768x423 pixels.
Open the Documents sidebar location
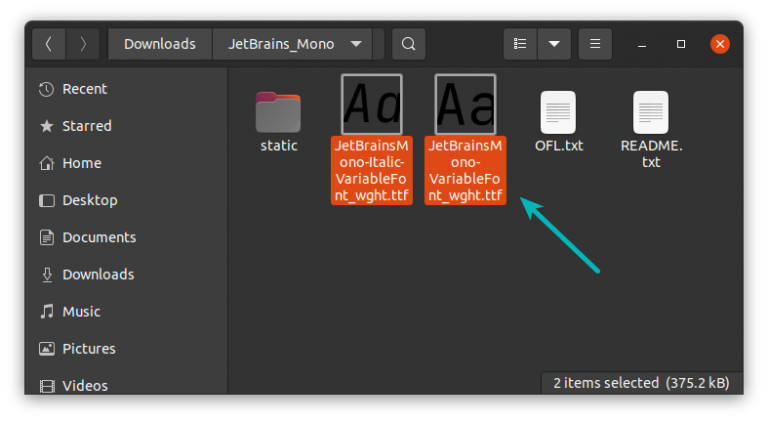98,237
